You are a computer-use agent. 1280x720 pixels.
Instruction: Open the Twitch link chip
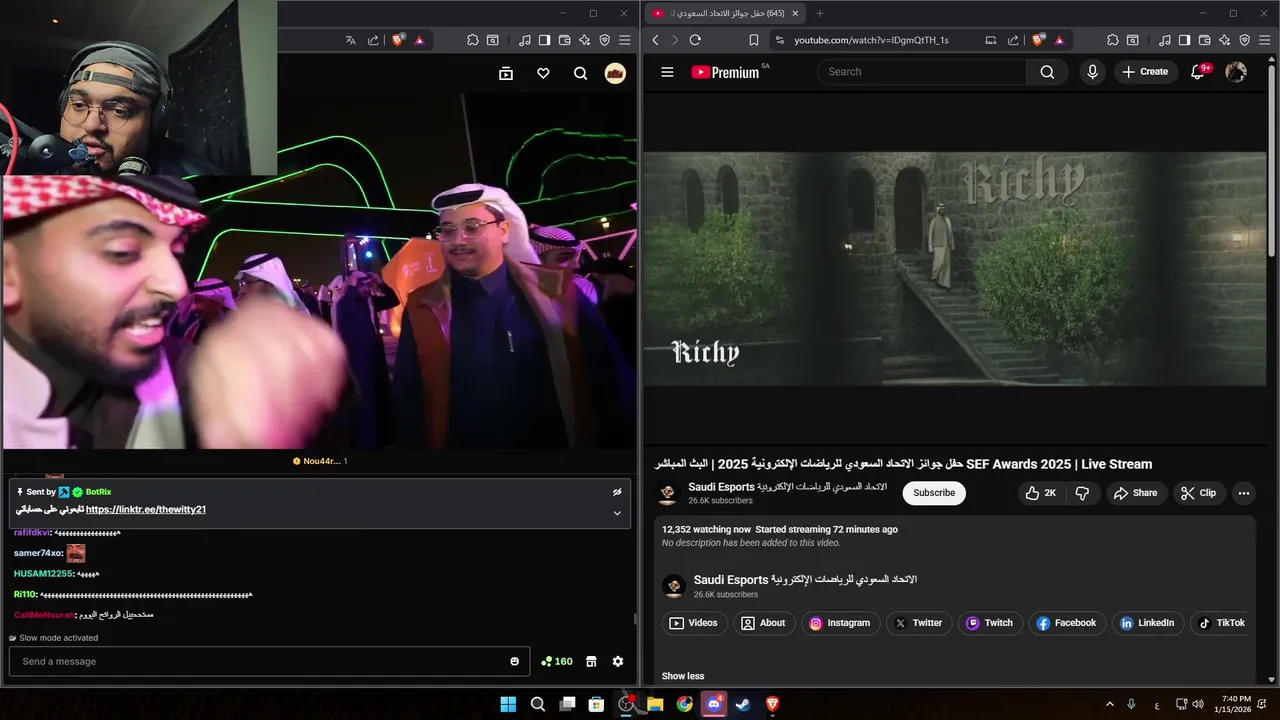[989, 623]
